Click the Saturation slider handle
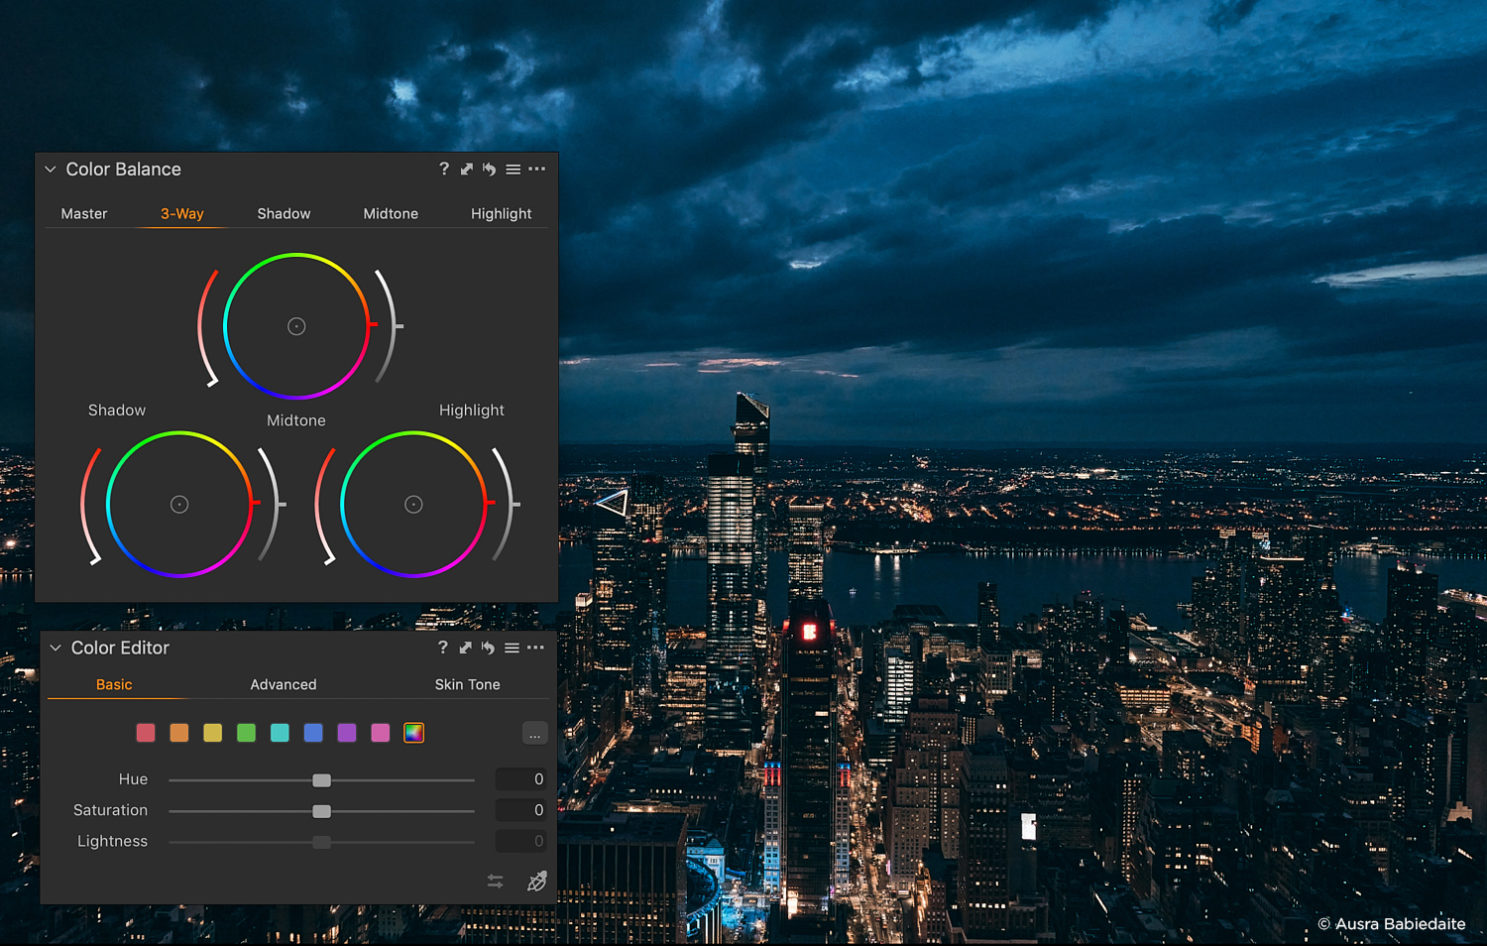This screenshot has width=1487, height=946. [x=321, y=811]
